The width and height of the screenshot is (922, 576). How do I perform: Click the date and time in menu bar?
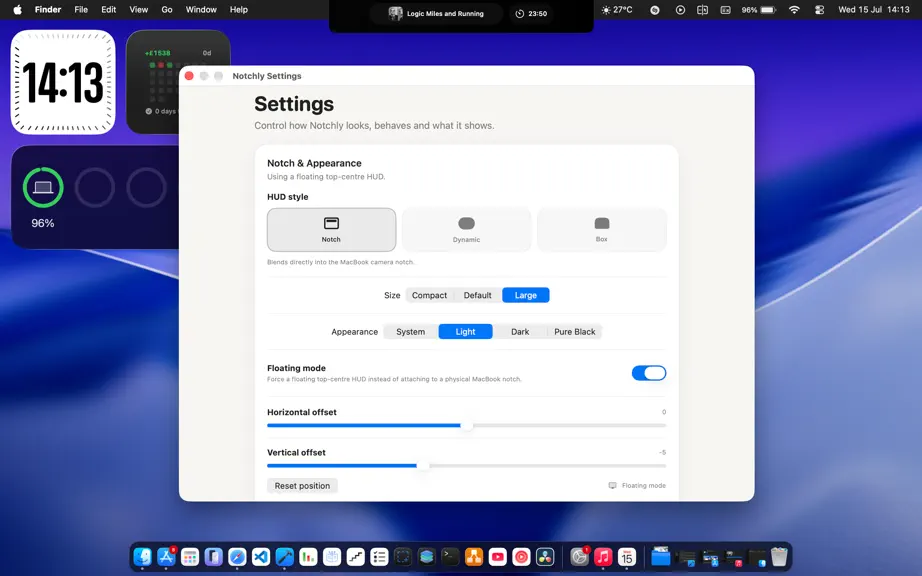pyautogui.click(x=873, y=9)
